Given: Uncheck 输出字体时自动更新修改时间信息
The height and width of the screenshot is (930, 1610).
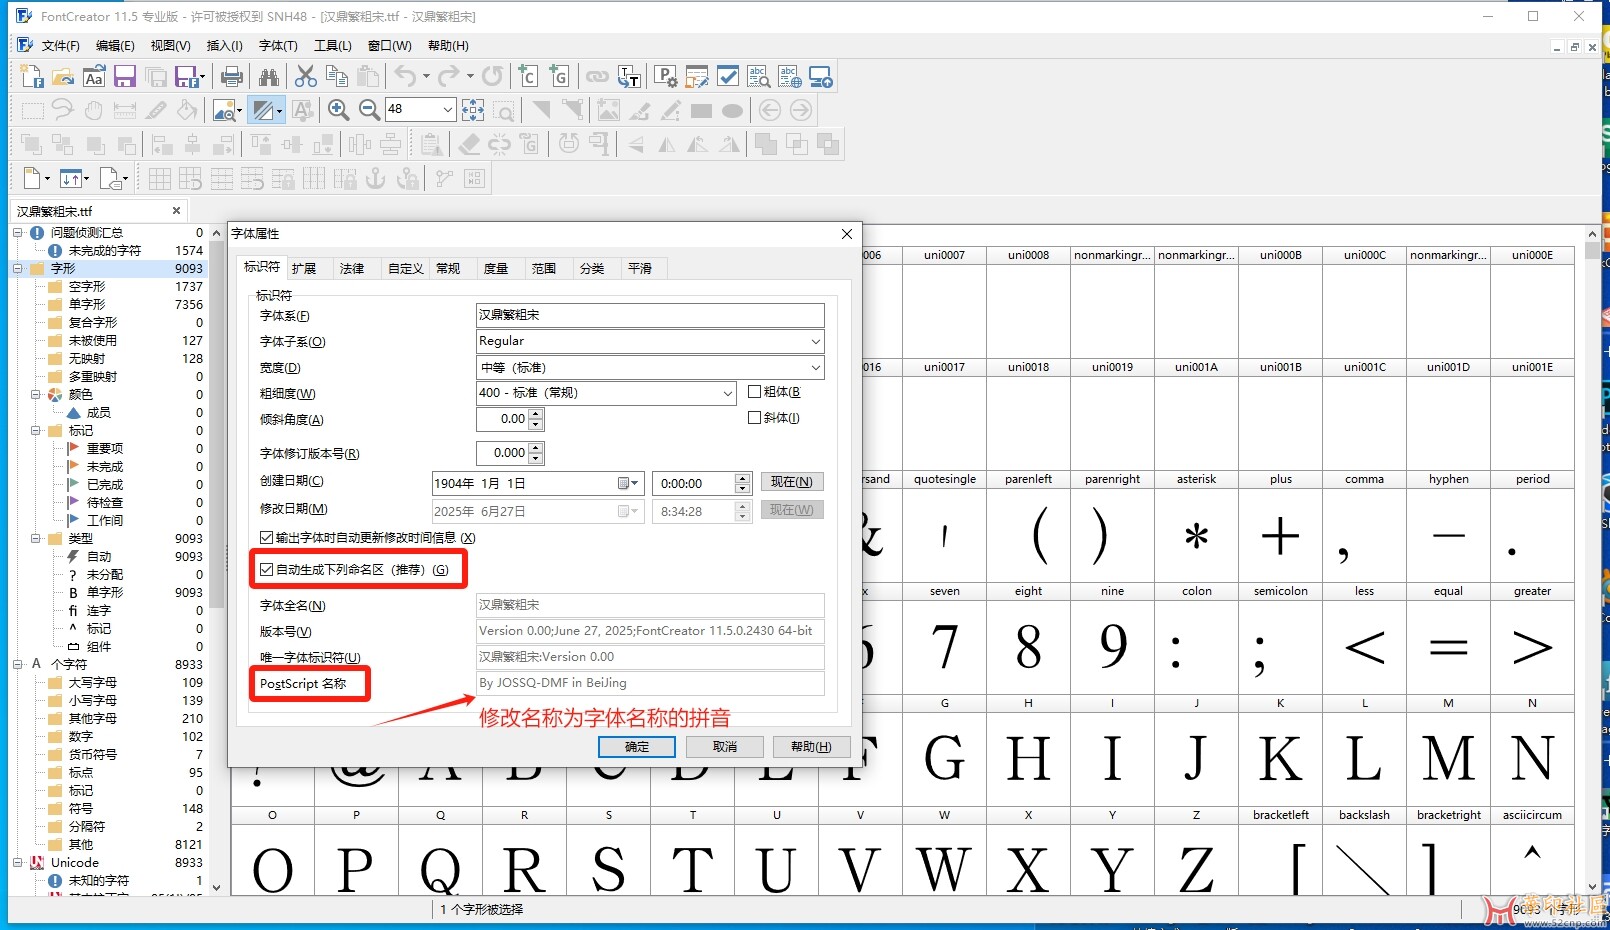Looking at the screenshot, I should (266, 537).
